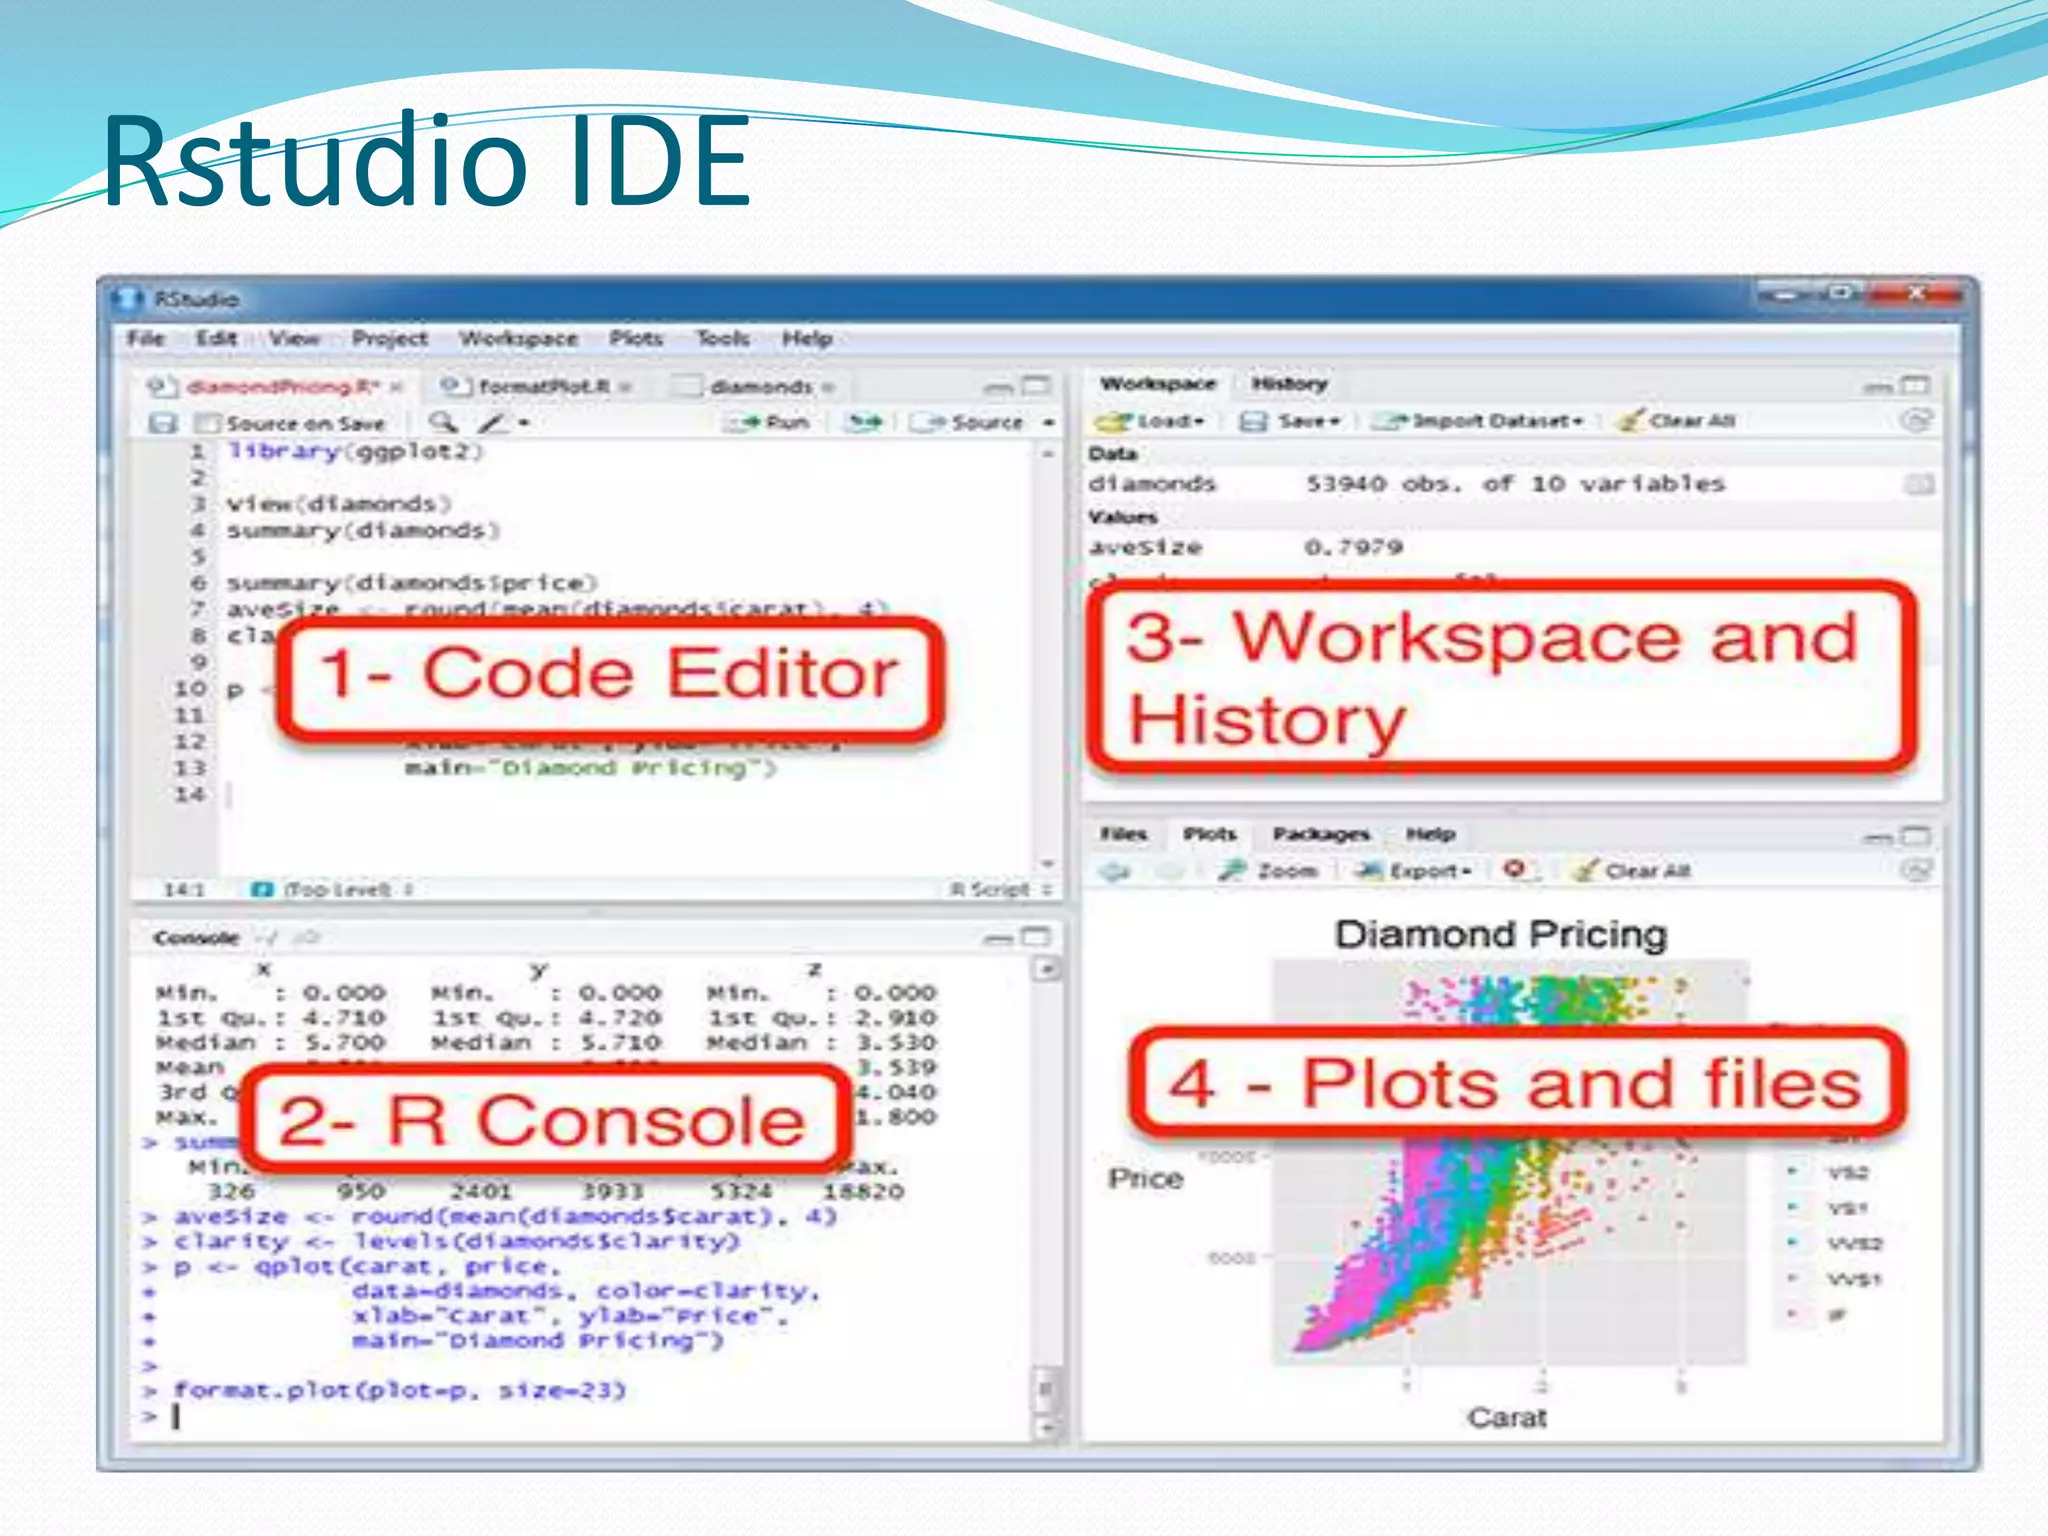Minimize the Plots pane

click(x=1877, y=838)
